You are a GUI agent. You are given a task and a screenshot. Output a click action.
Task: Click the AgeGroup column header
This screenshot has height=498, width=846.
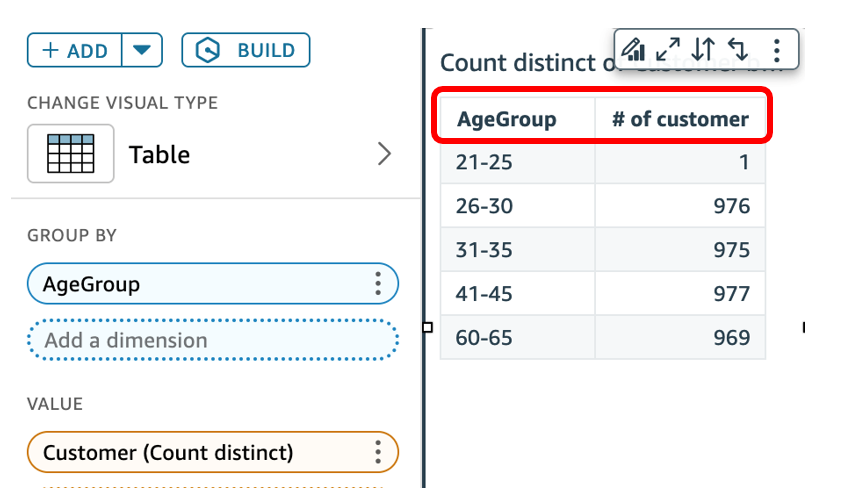click(x=507, y=120)
